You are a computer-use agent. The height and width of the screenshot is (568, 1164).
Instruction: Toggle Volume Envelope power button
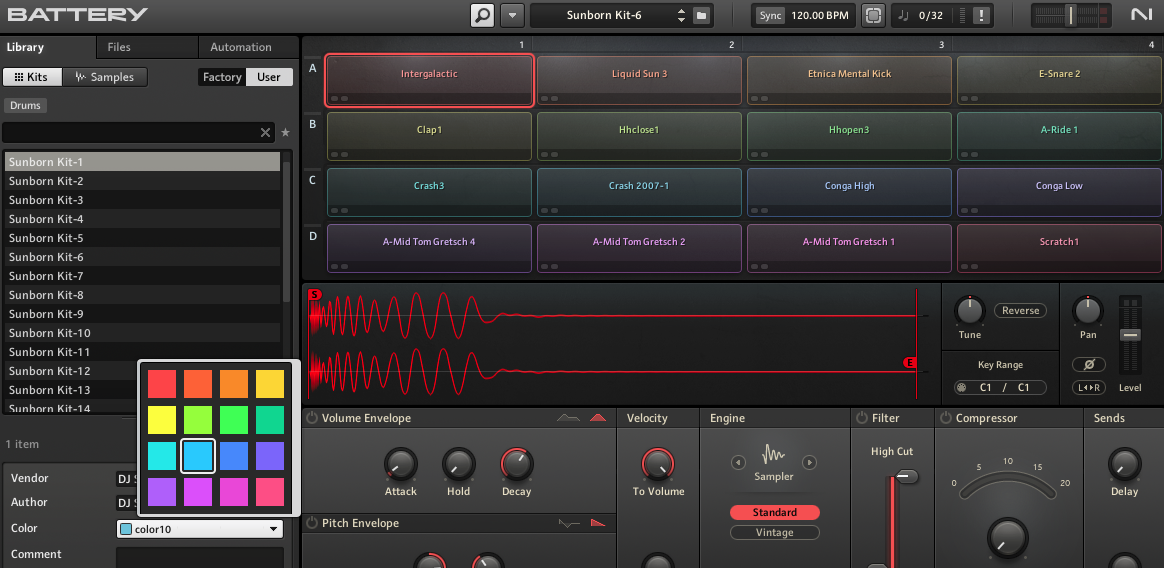coord(312,418)
